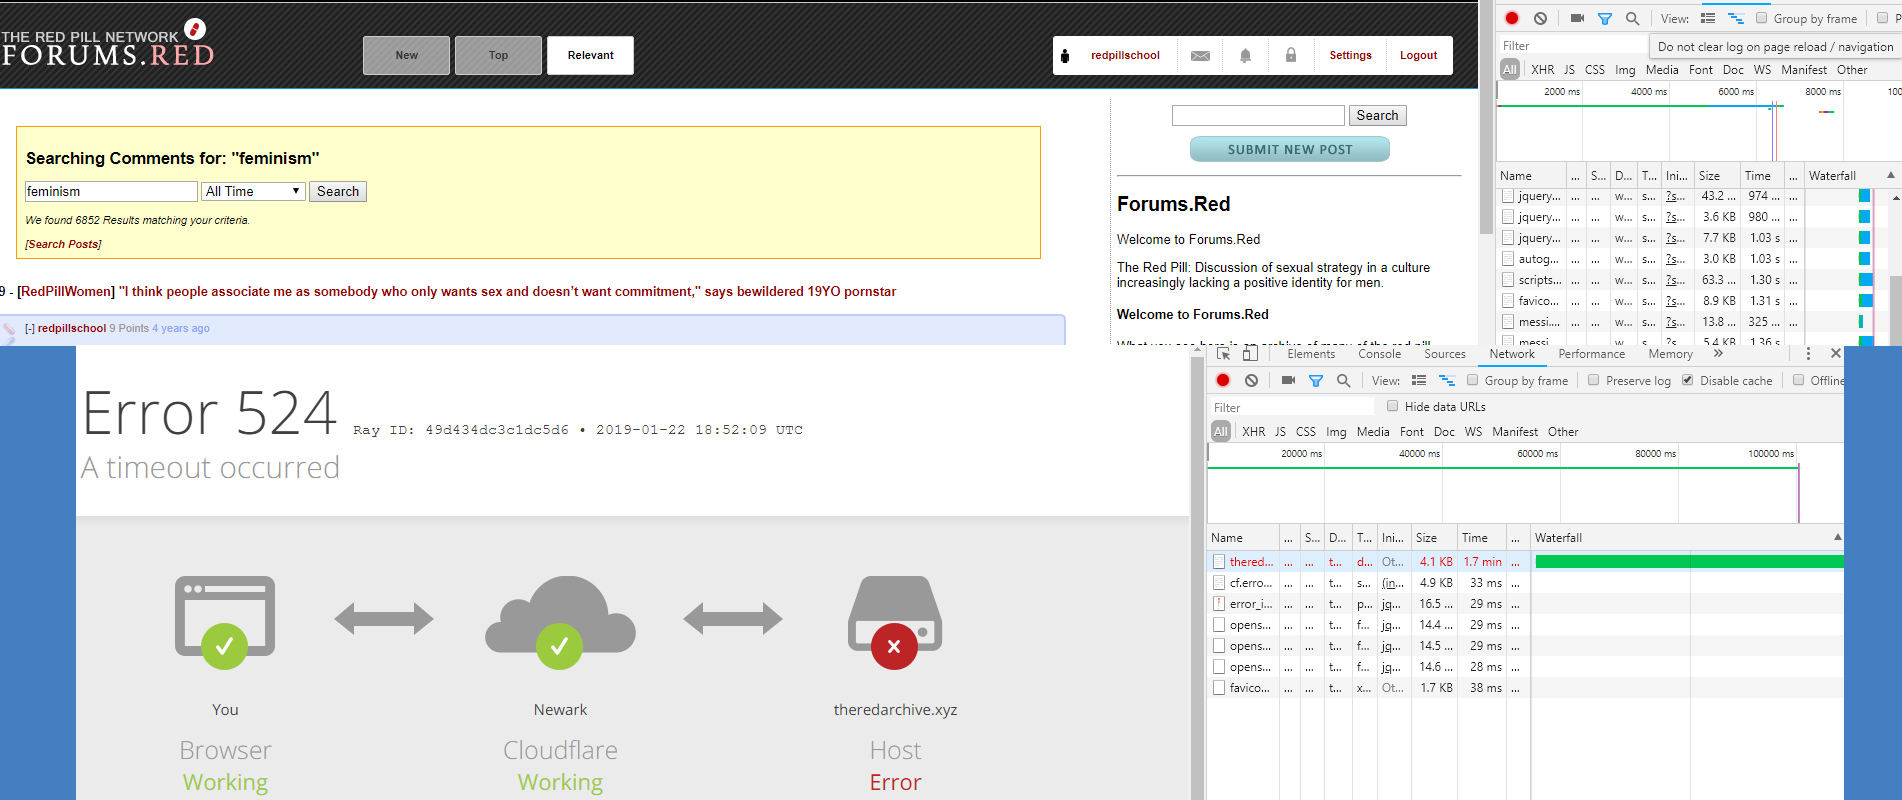Switch to large rows view in upper DevTools
The height and width of the screenshot is (800, 1902).
click(1708, 18)
